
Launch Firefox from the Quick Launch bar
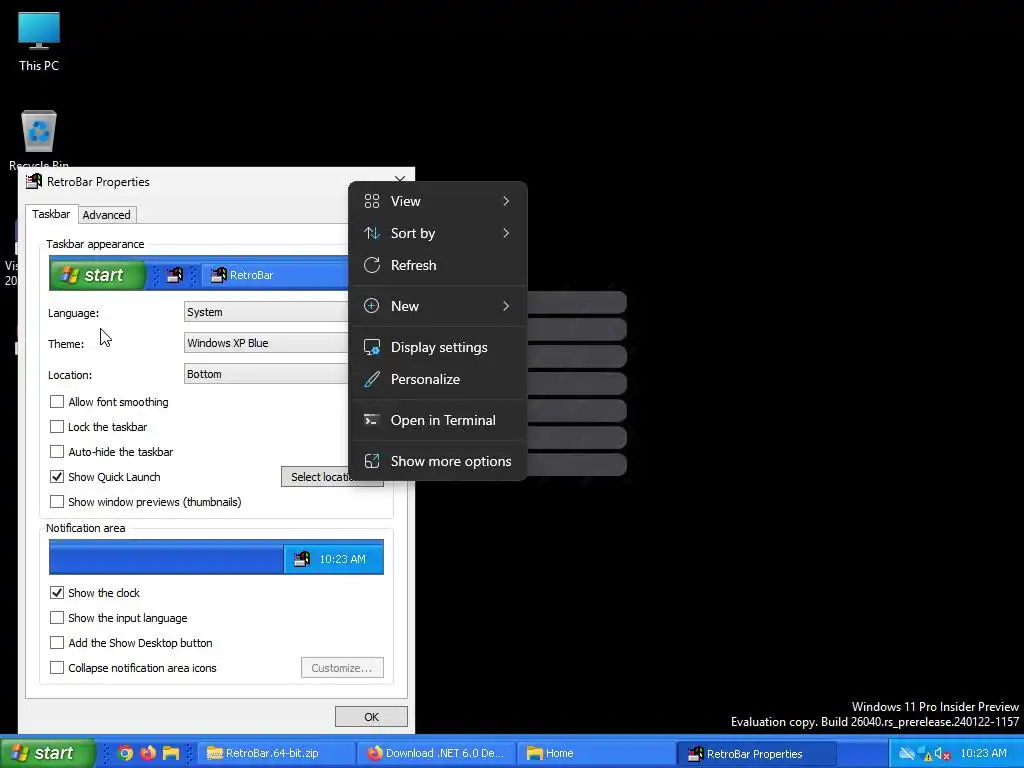(148, 753)
